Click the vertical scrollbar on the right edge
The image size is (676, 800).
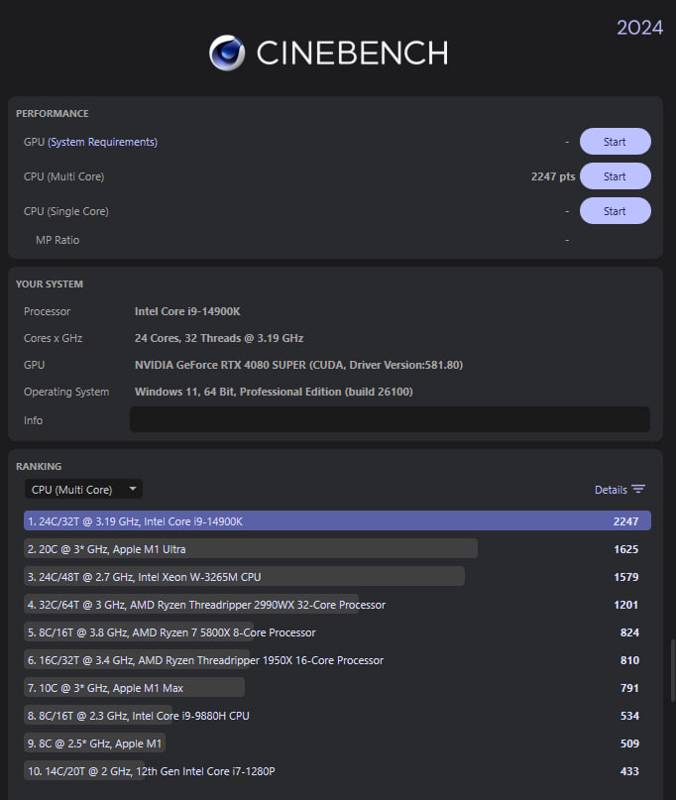pyautogui.click(x=672, y=670)
